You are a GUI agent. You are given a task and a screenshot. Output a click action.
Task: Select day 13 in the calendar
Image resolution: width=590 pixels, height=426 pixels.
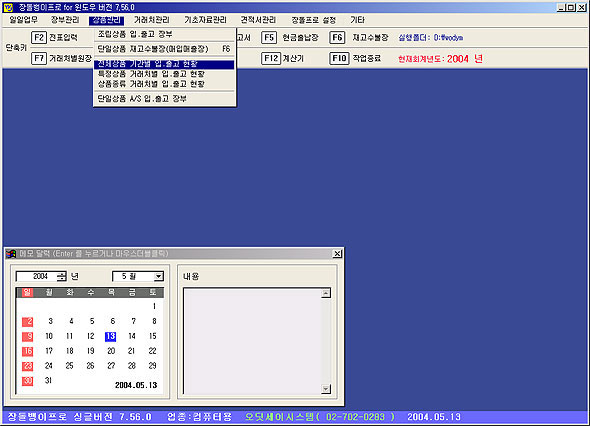111,336
